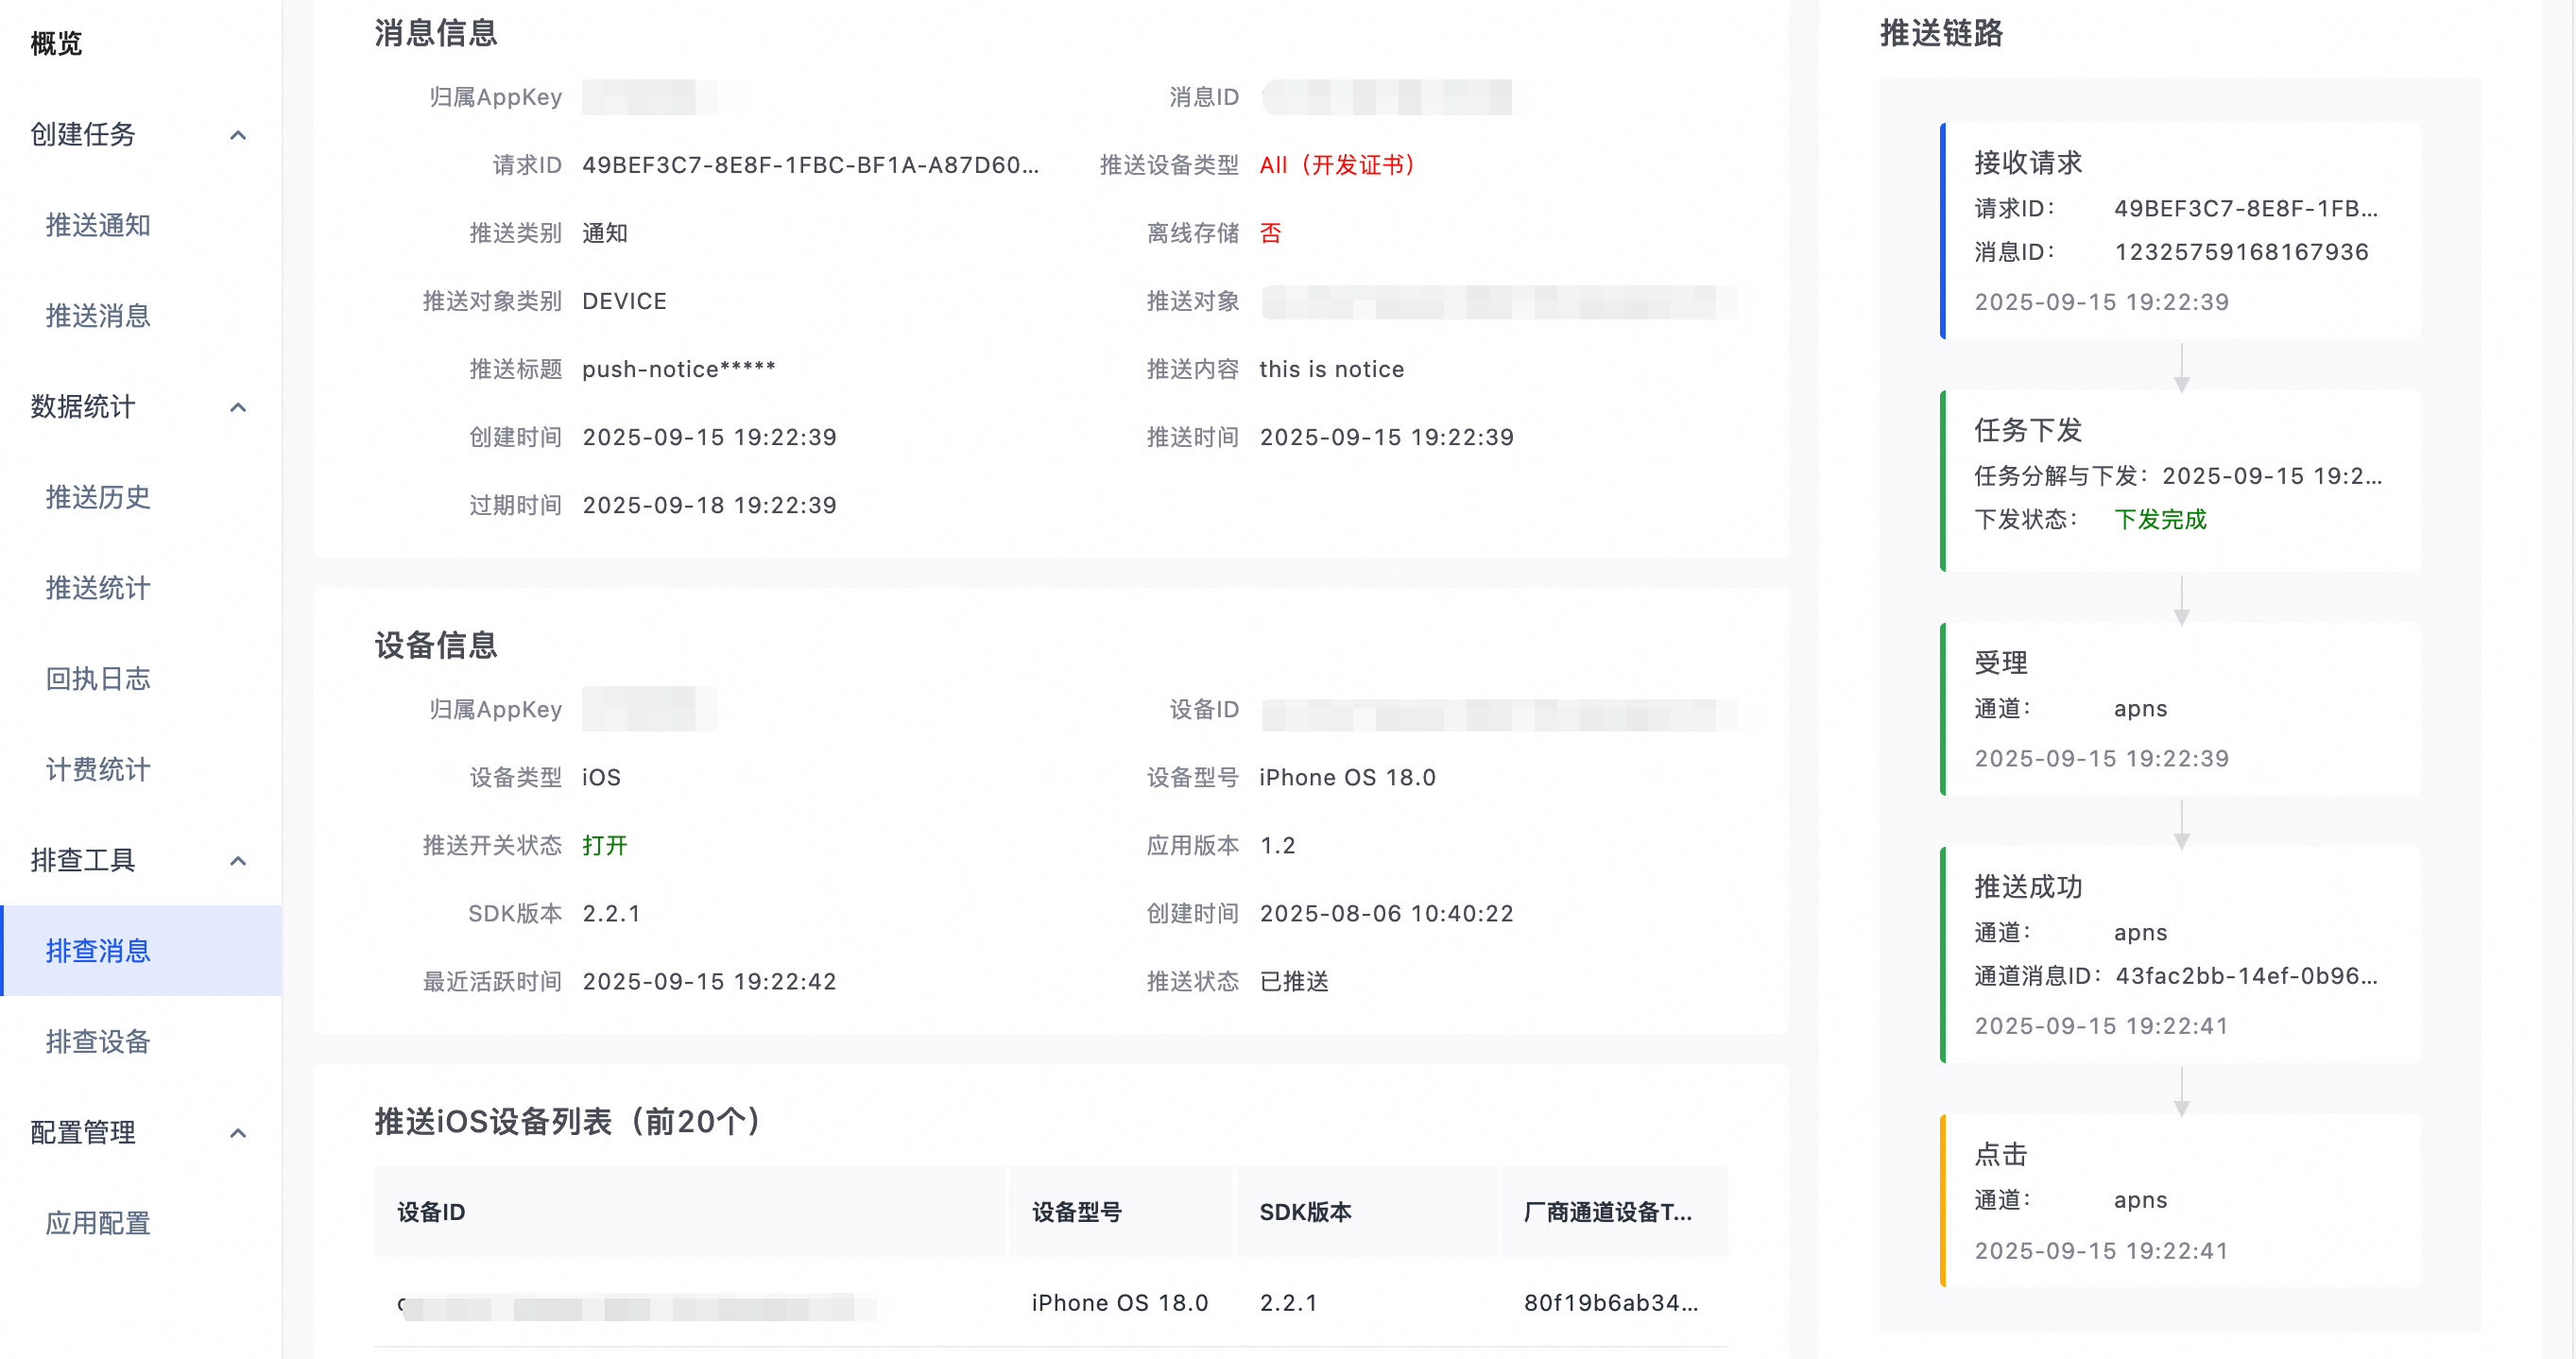Collapse the 配置管理 section chevron
Viewport: 2576px width, 1359px height.
click(238, 1133)
